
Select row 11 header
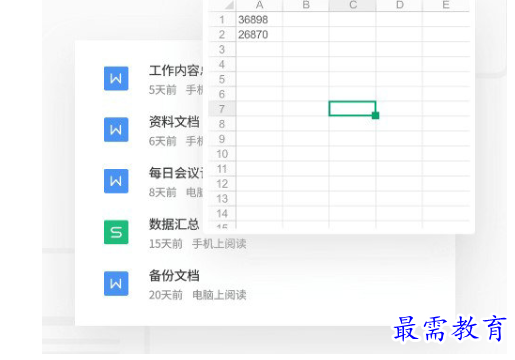tap(222, 169)
